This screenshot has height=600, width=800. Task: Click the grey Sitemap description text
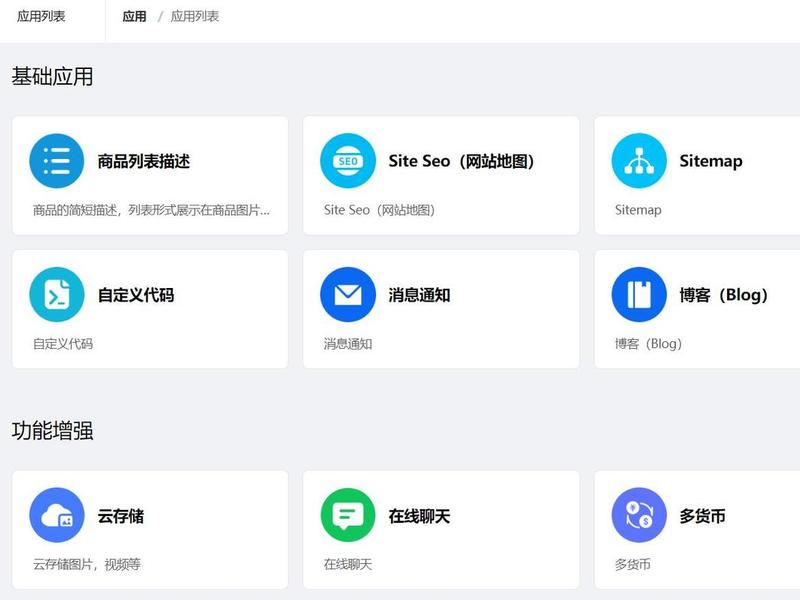(638, 210)
